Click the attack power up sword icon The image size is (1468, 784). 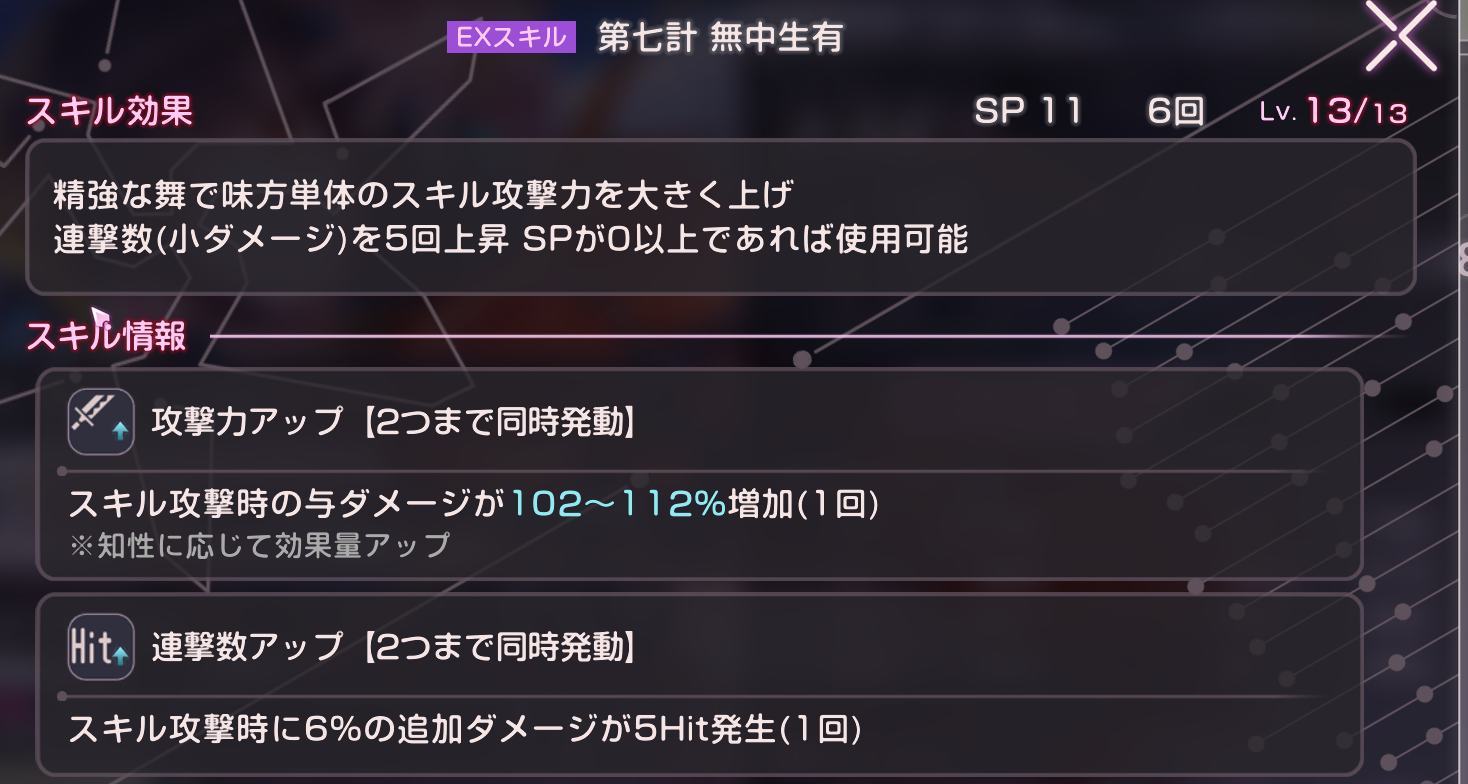(x=101, y=422)
